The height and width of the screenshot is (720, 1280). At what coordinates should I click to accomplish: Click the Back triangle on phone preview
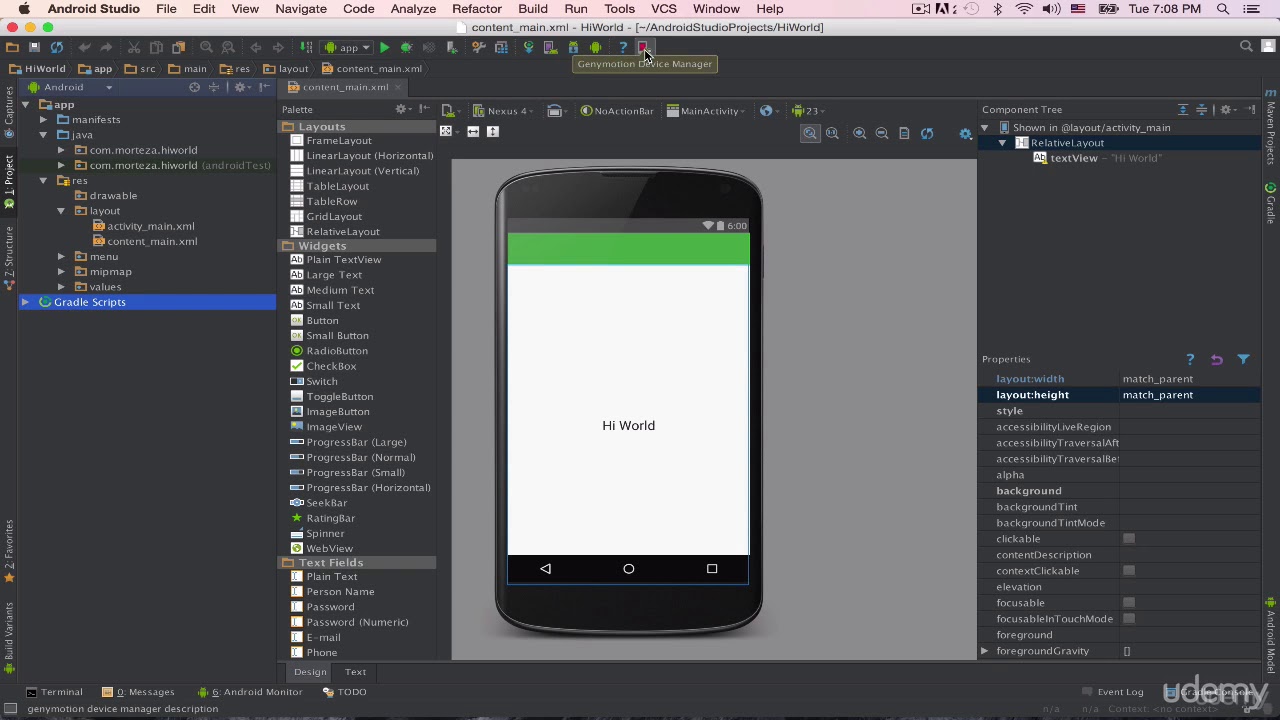(x=545, y=568)
